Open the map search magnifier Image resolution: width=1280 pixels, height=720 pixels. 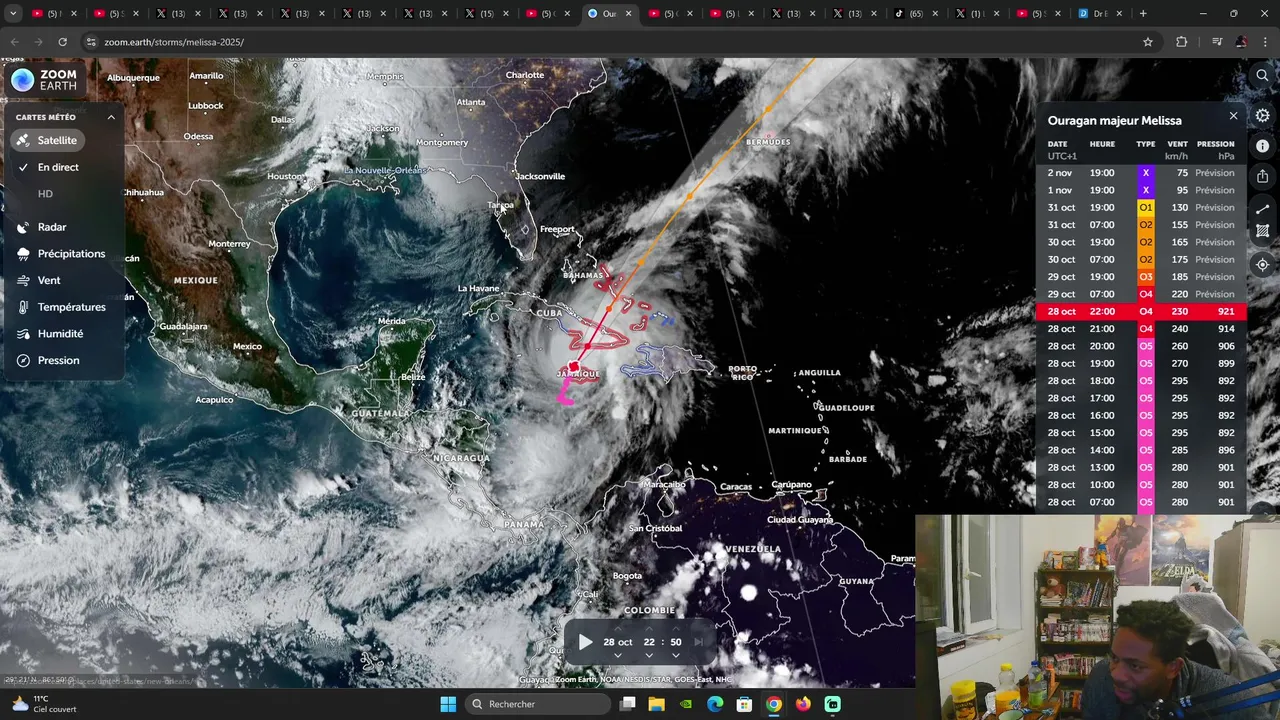pyautogui.click(x=1263, y=76)
